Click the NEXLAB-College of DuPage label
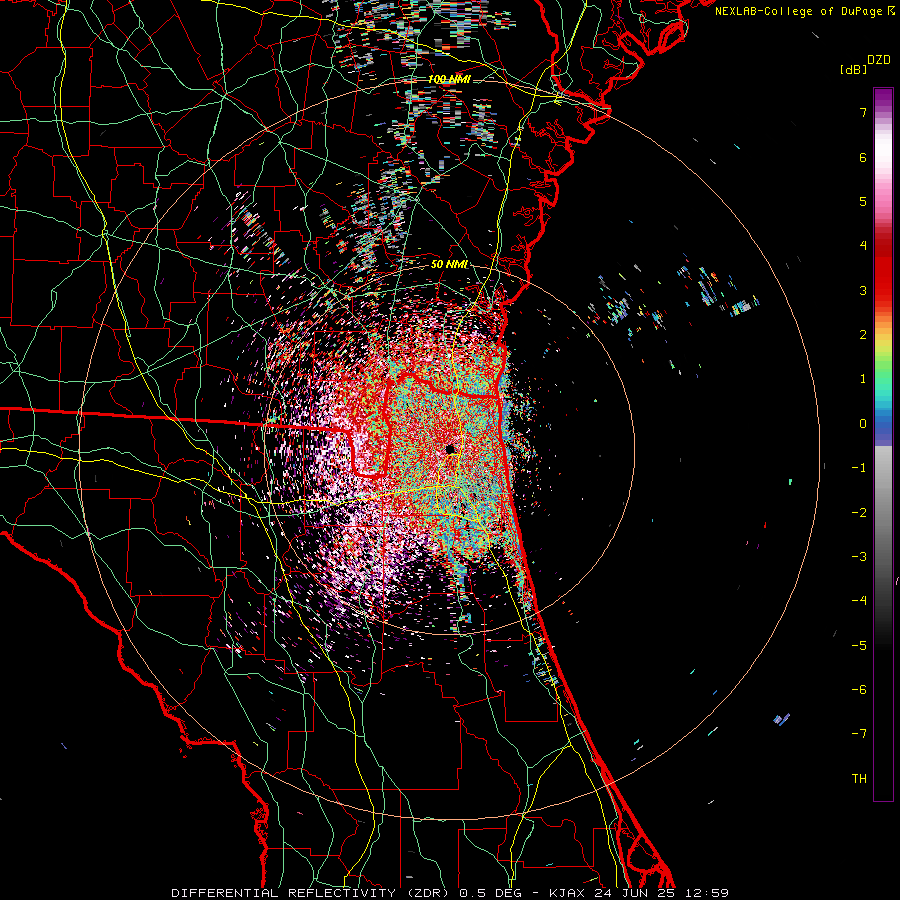 (x=798, y=11)
